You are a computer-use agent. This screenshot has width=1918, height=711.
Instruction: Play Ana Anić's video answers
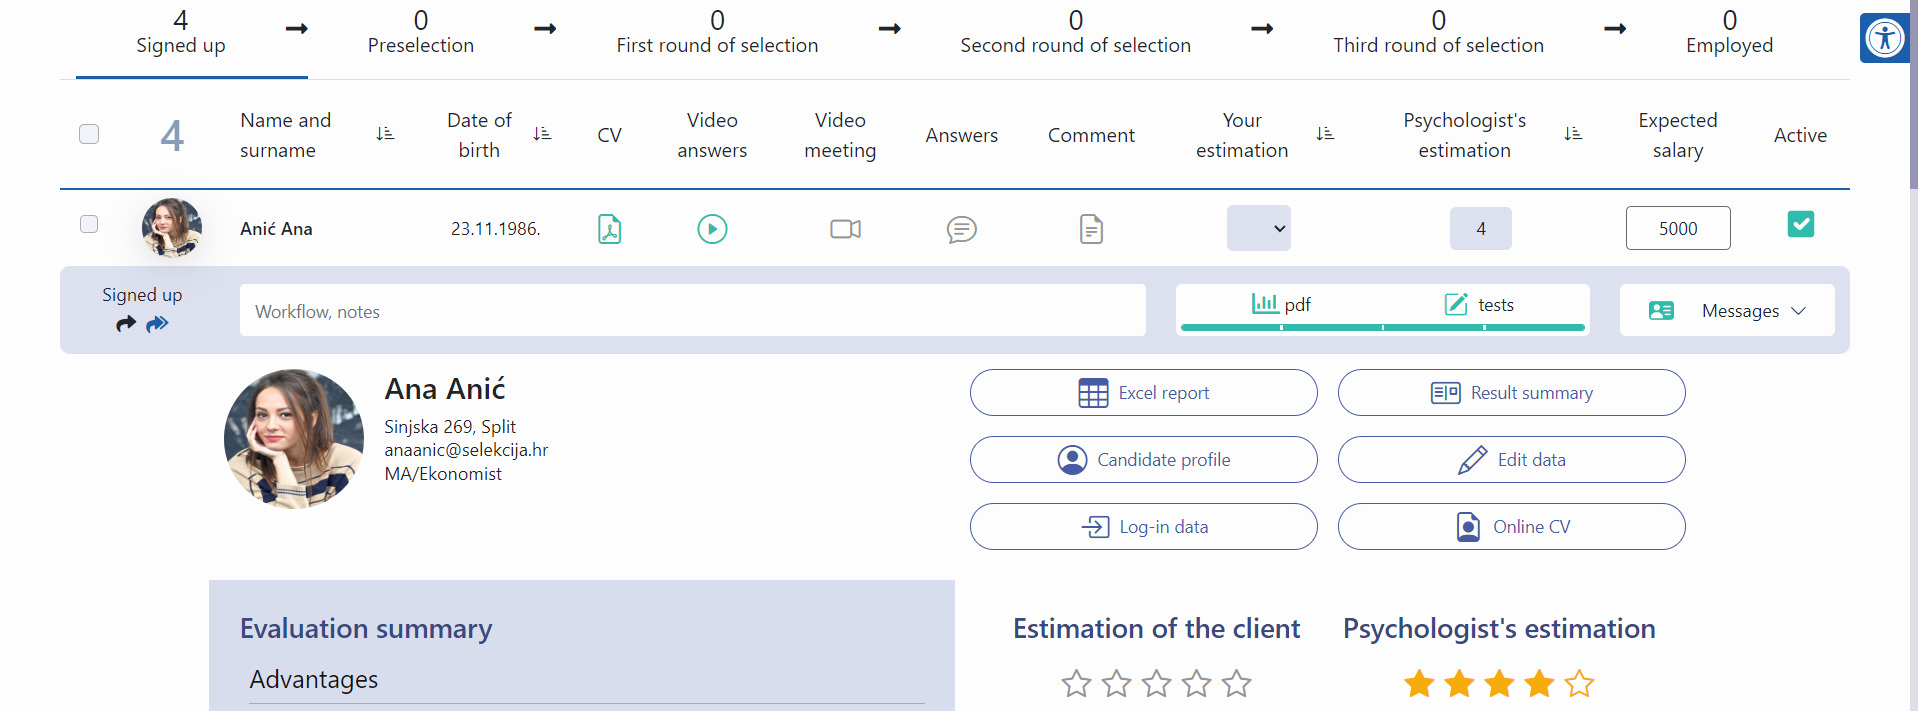coord(712,229)
